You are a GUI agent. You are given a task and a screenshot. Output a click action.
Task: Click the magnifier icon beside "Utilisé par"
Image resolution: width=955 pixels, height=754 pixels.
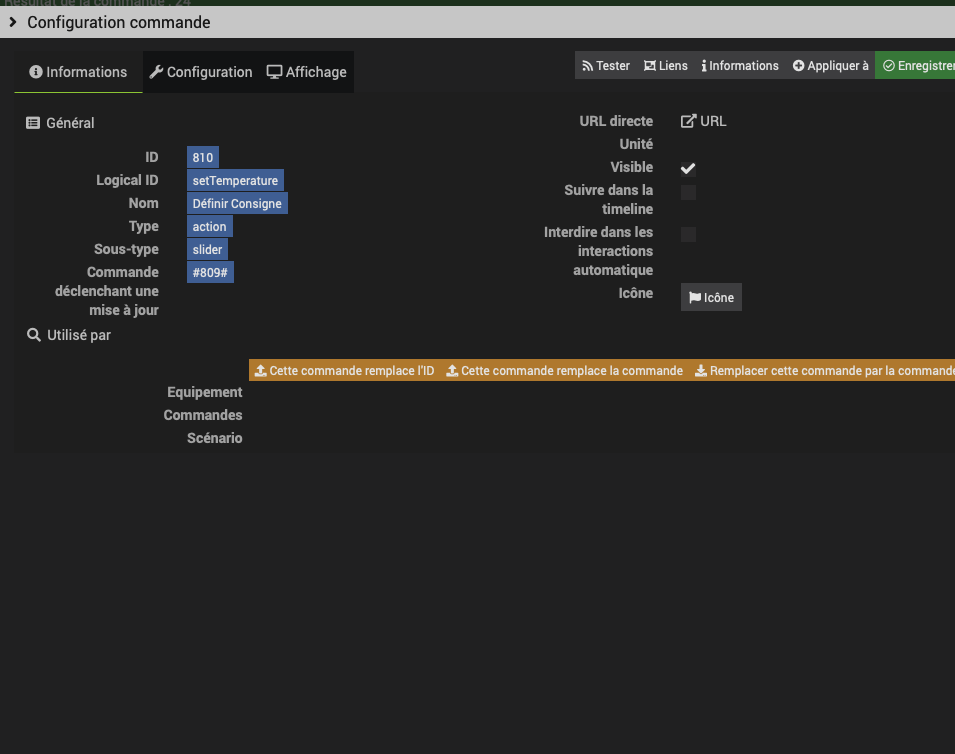(34, 335)
